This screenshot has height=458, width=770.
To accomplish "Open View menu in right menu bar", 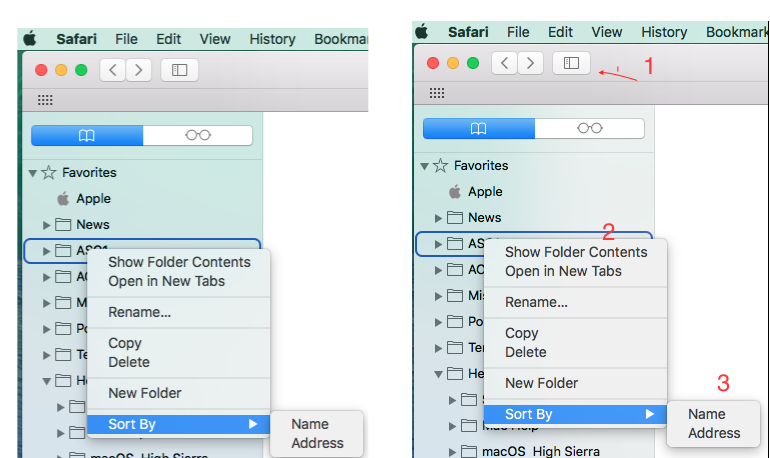I will coord(606,32).
